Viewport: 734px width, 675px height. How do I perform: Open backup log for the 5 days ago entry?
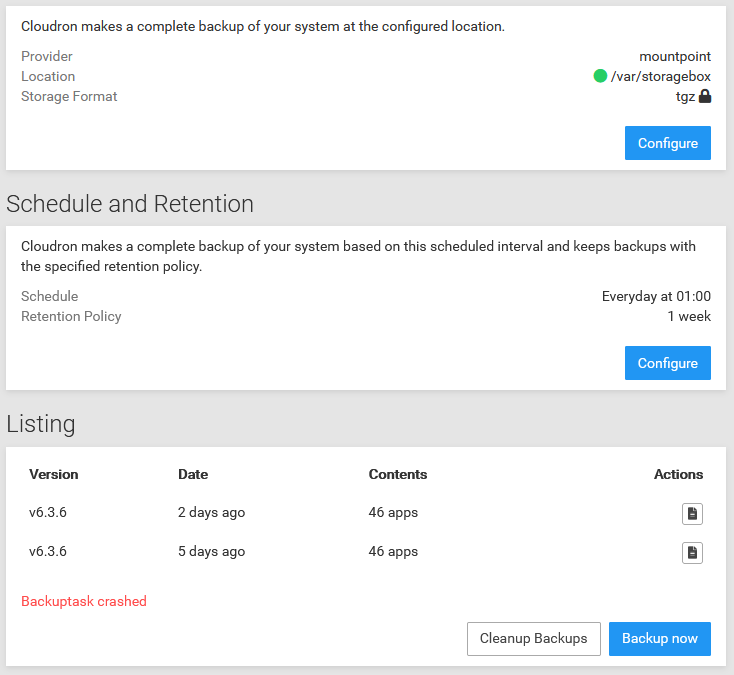click(x=692, y=552)
